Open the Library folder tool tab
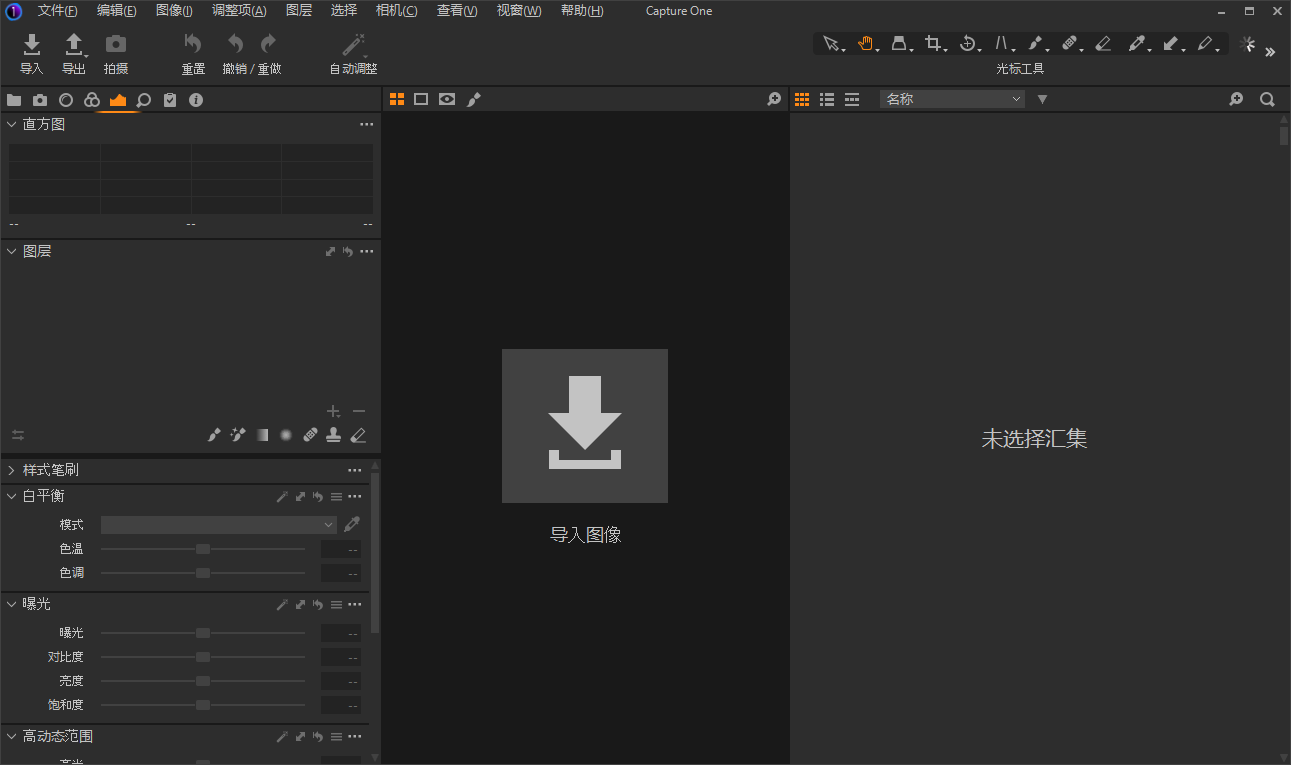The width and height of the screenshot is (1291, 765). click(14, 100)
